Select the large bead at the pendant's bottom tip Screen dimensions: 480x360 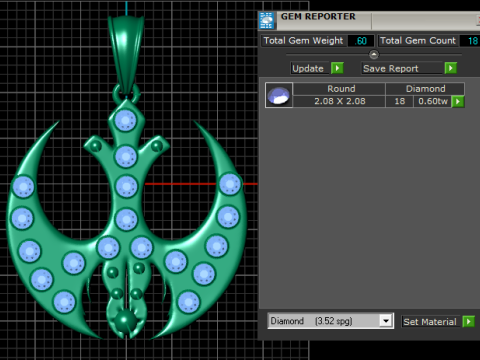[x=126, y=321]
